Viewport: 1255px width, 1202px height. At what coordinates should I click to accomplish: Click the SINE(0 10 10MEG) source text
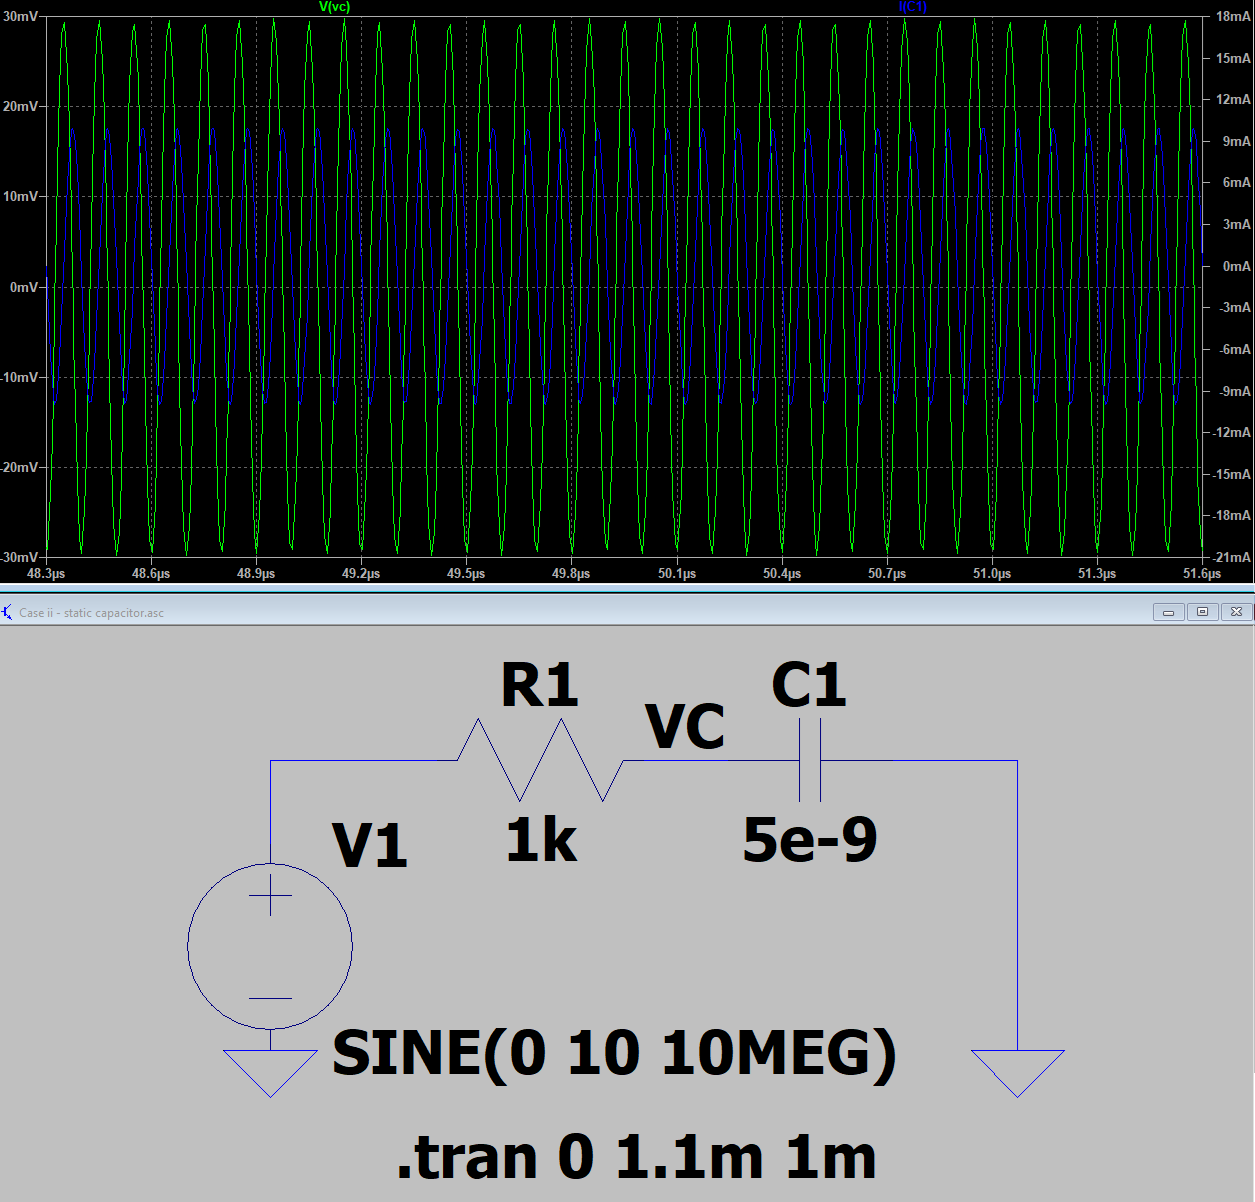[613, 1053]
